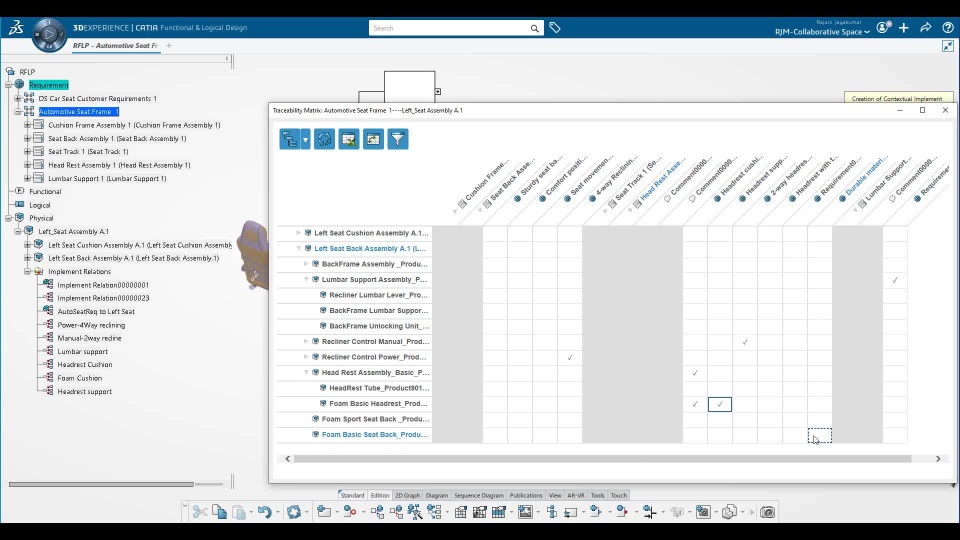This screenshot has height=540, width=960.
Task: Switch to the Standard toolbar tab
Action: point(352,495)
